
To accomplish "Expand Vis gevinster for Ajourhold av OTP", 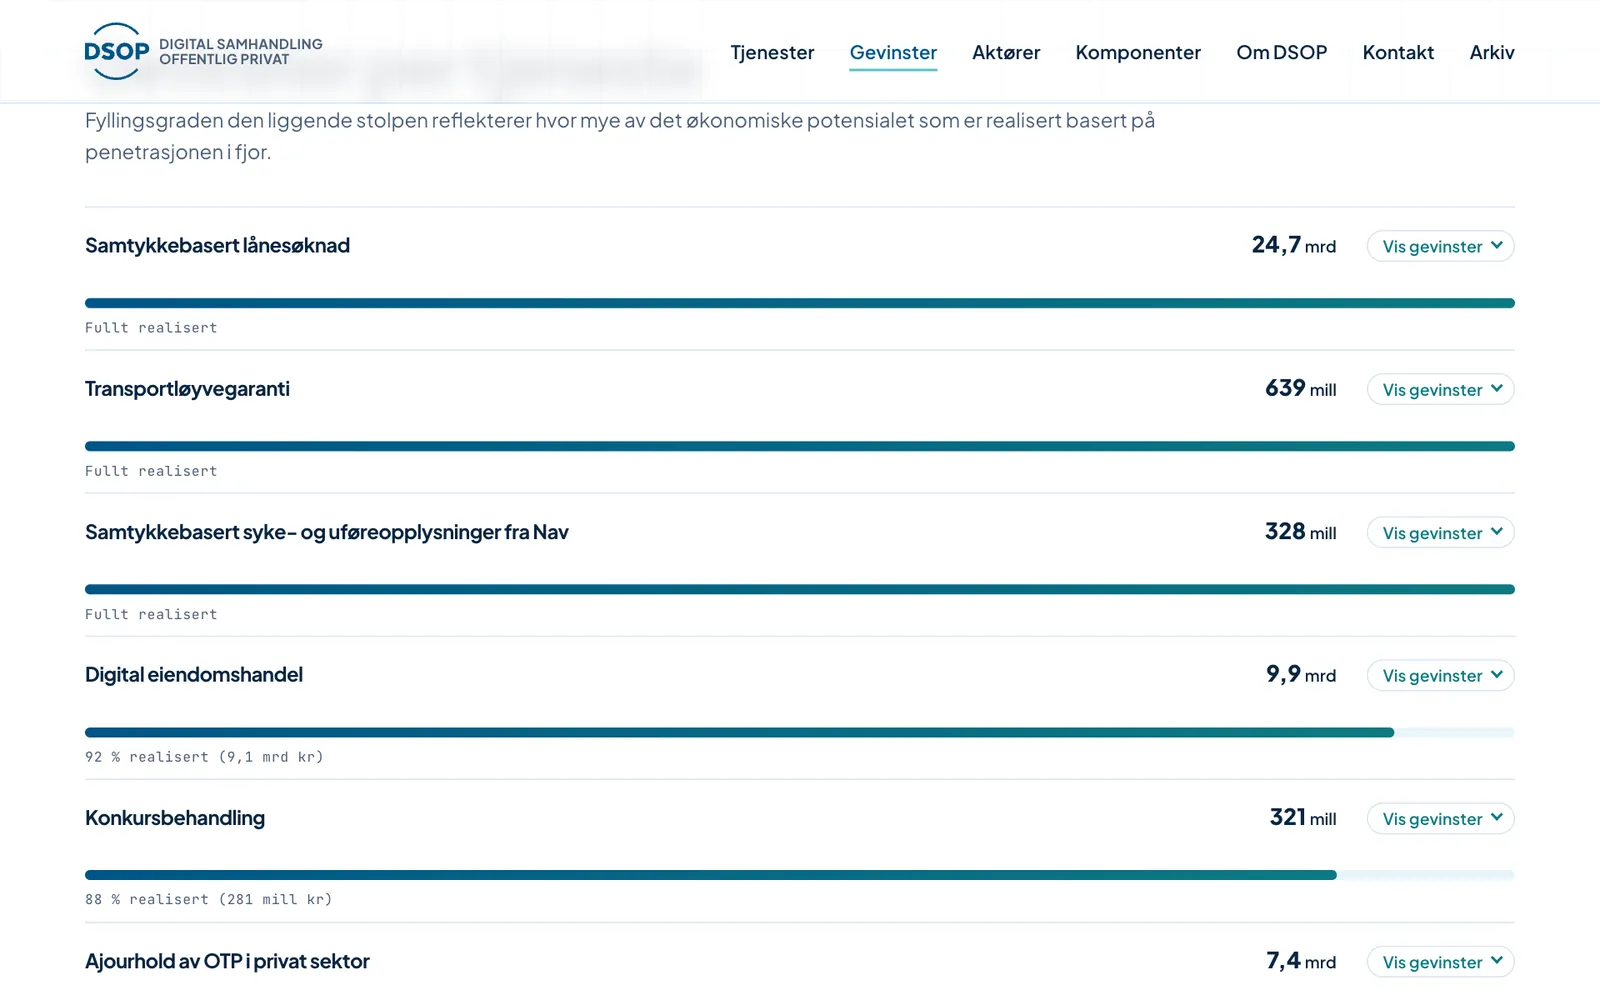I will pos(1440,961).
